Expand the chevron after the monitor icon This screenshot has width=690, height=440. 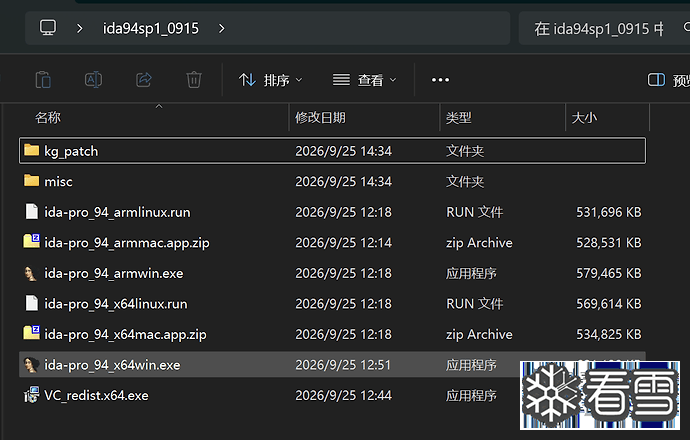[x=80, y=29]
